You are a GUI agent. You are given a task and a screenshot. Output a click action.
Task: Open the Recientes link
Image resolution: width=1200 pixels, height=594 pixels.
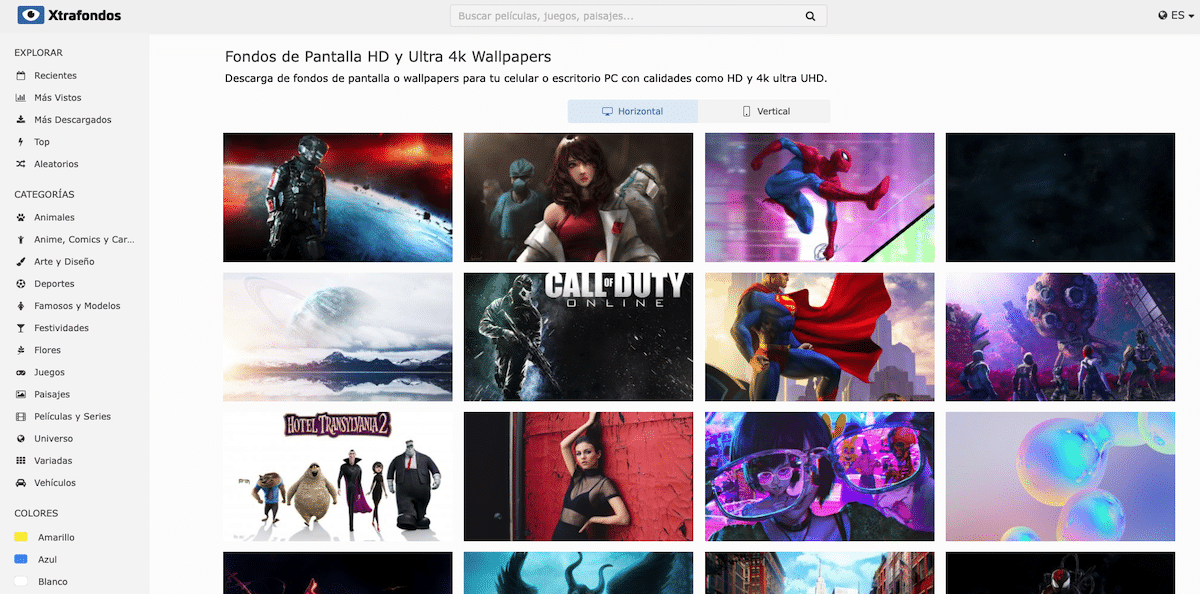[55, 76]
